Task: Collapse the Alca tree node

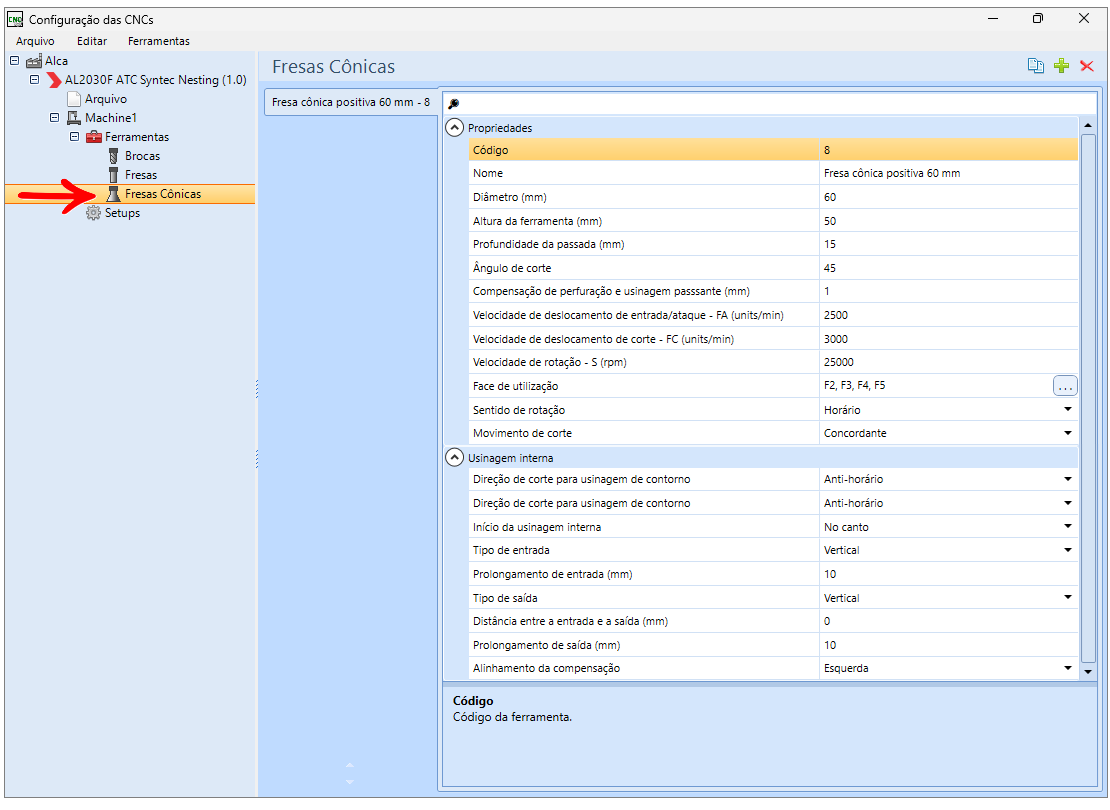Action: 14,61
